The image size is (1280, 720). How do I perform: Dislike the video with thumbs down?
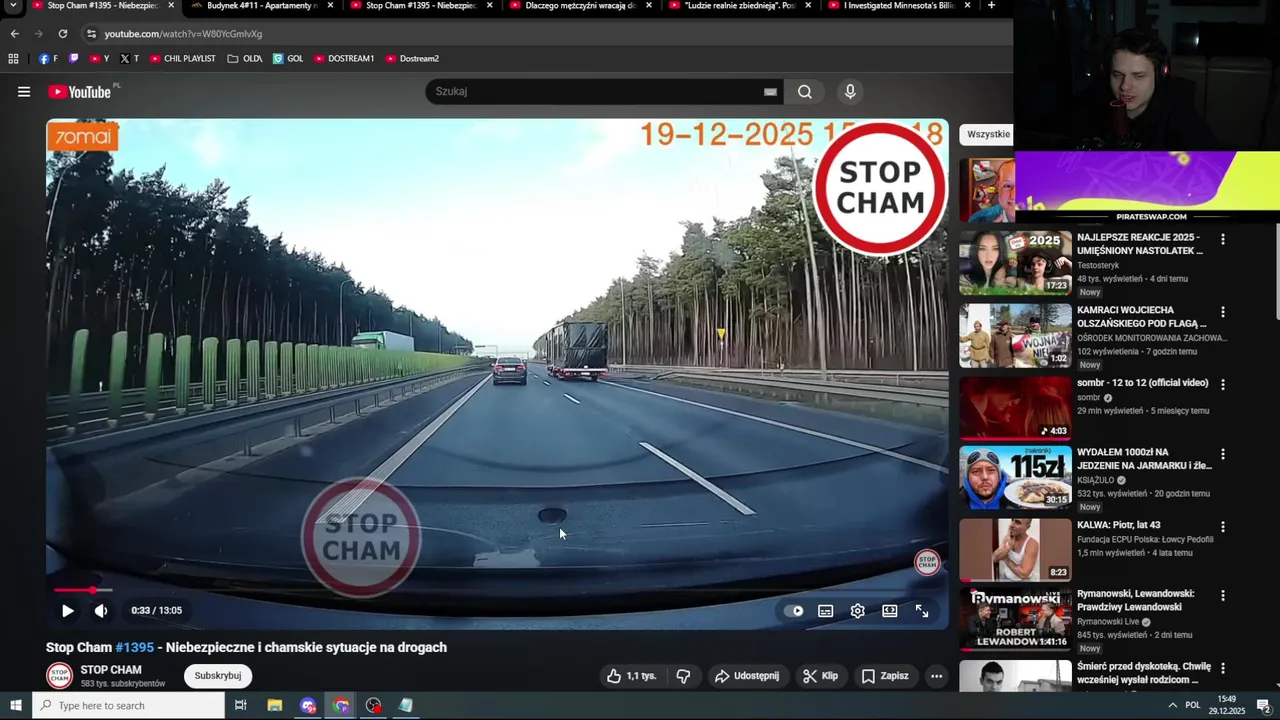(683, 676)
